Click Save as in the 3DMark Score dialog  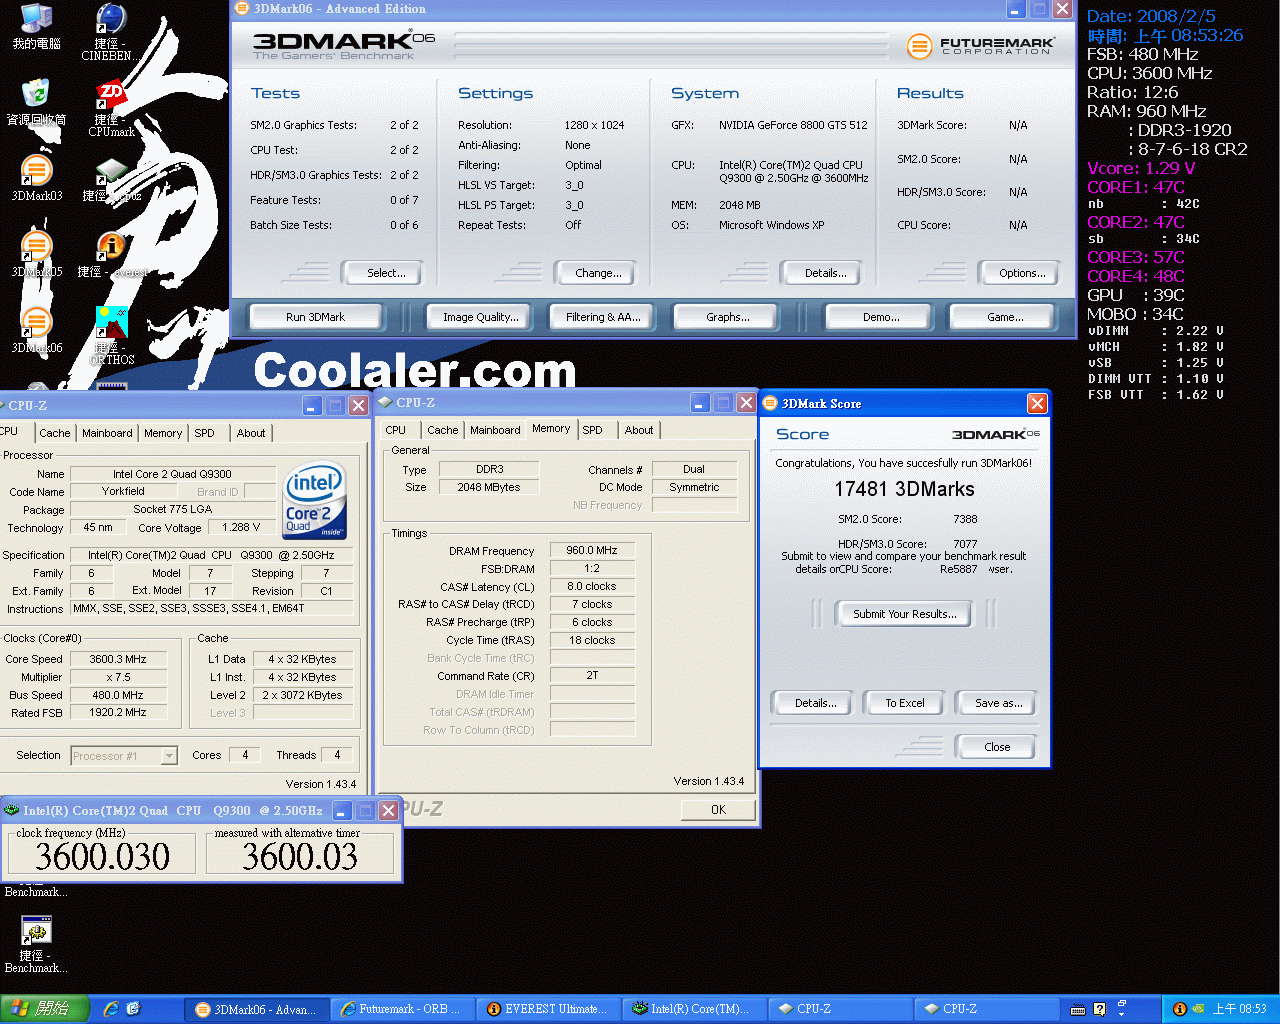tap(998, 703)
